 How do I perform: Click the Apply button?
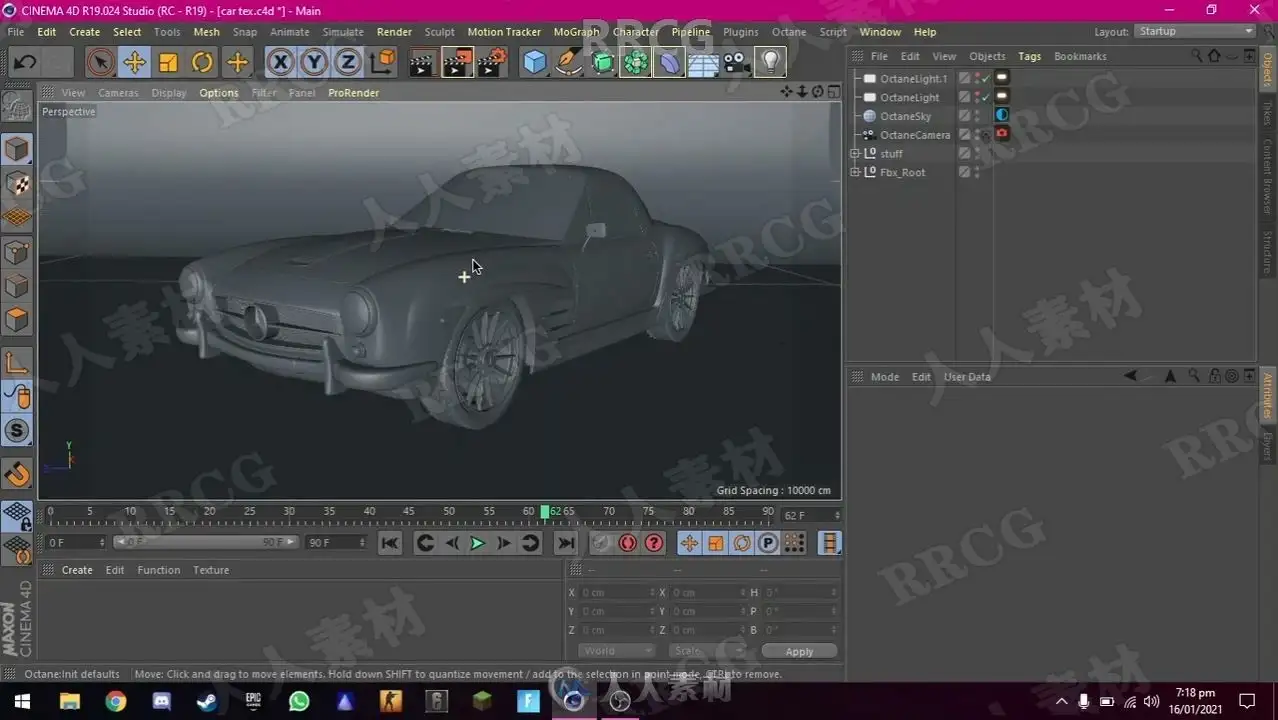pos(799,651)
